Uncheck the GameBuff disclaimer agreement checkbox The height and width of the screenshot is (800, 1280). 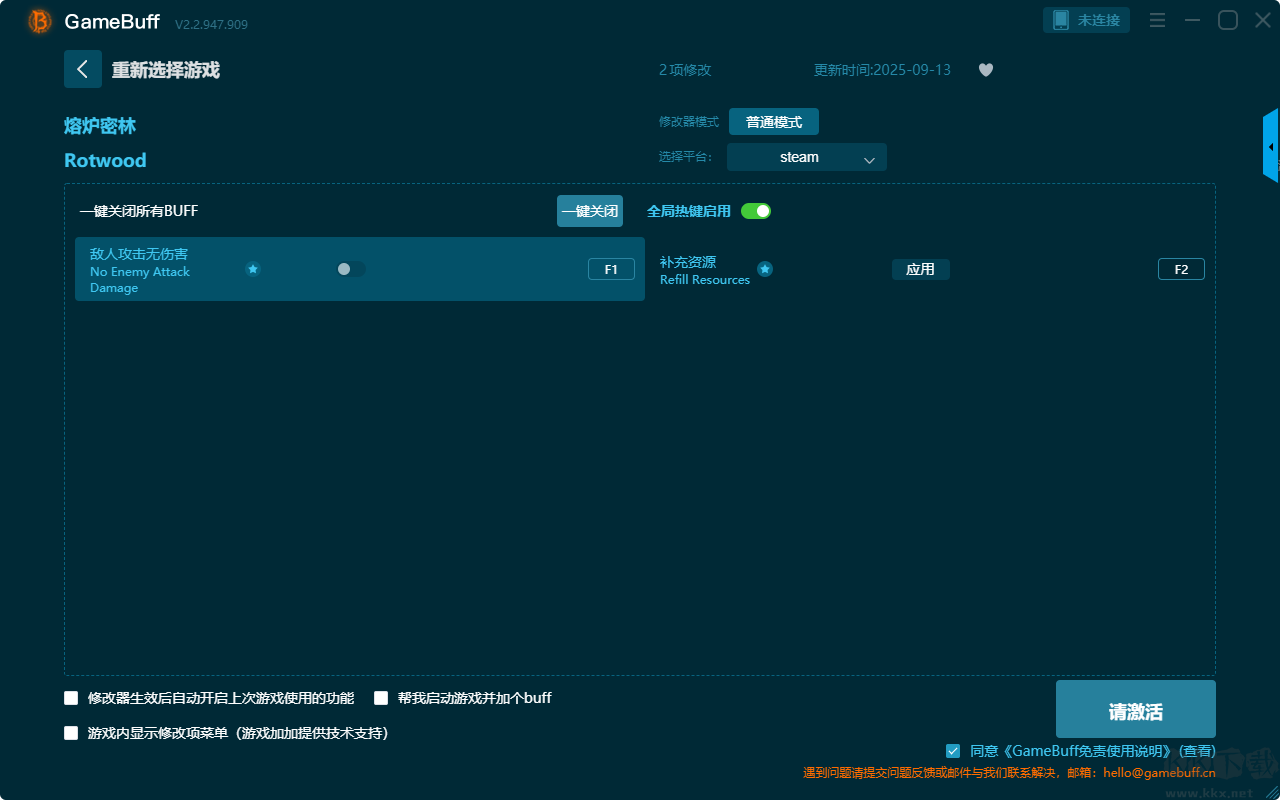953,751
